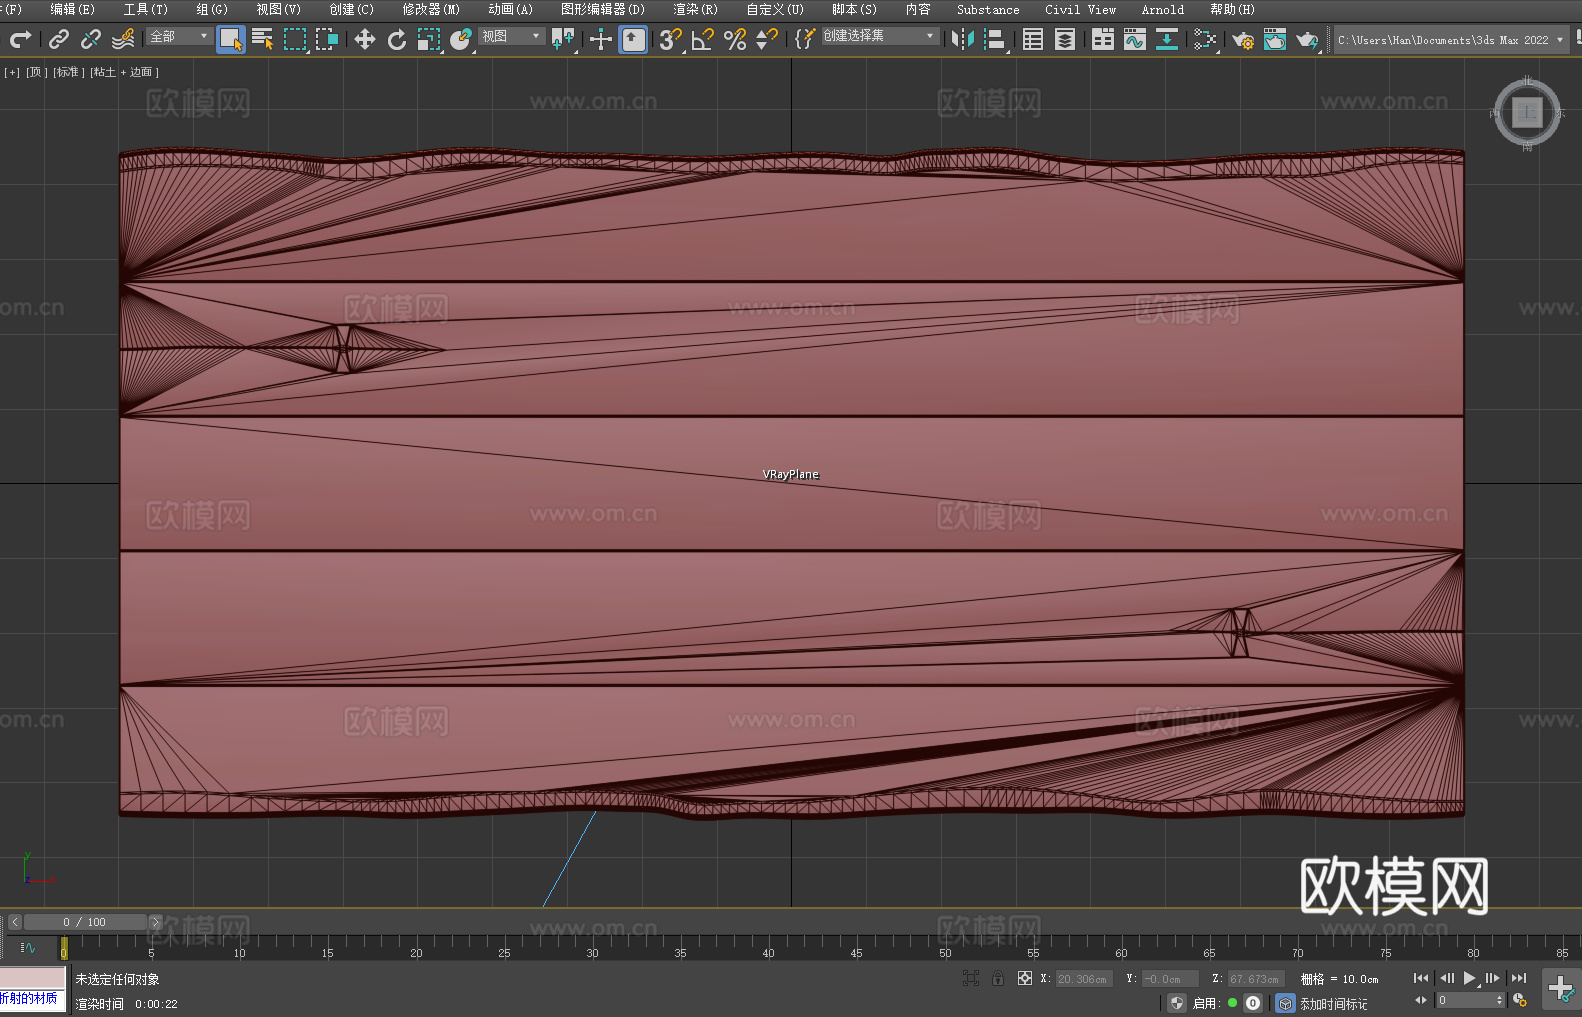Click the Mirror tool icon
1582x1017 pixels.
coord(963,39)
